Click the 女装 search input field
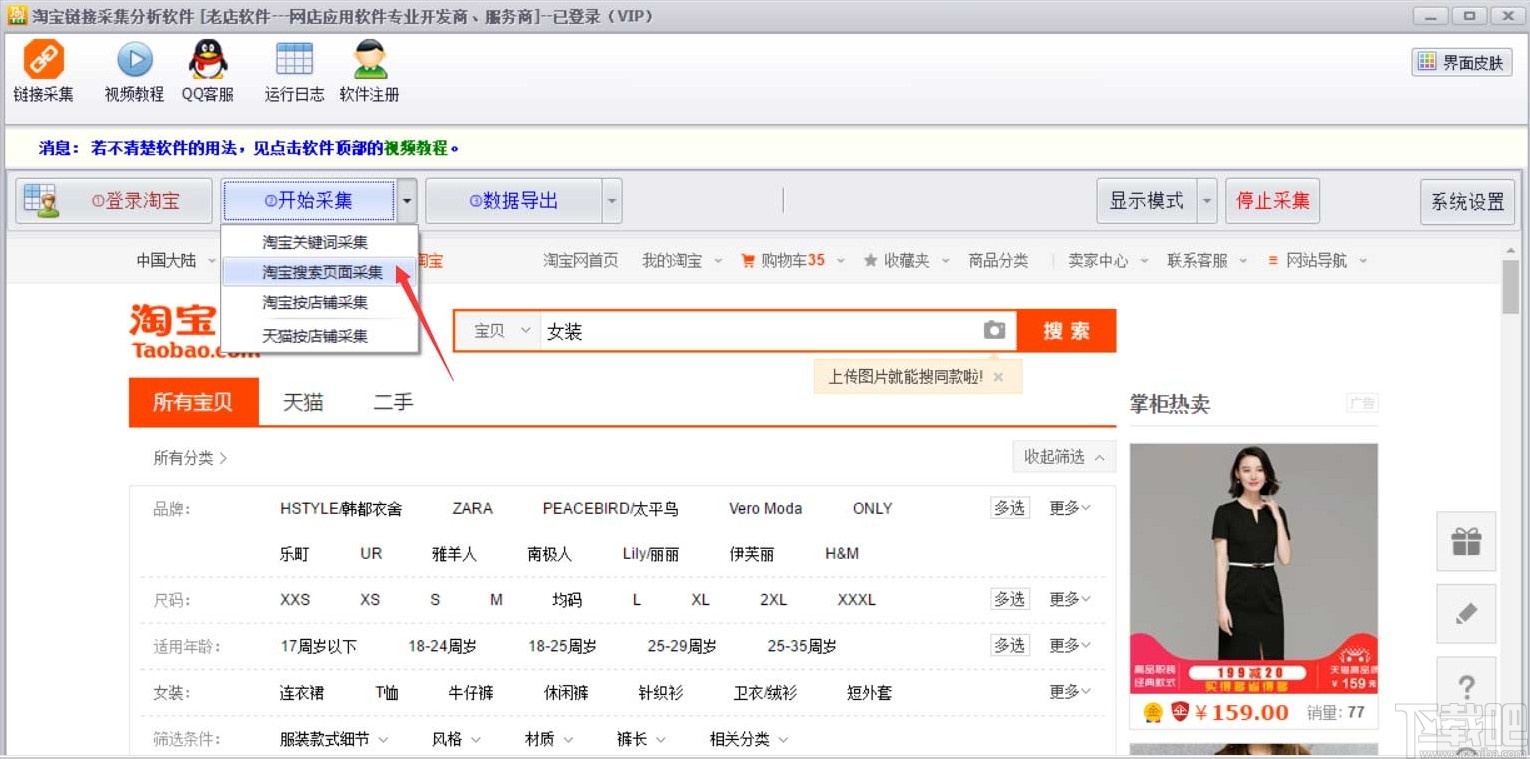This screenshot has width=1530, height=759. tap(700, 330)
